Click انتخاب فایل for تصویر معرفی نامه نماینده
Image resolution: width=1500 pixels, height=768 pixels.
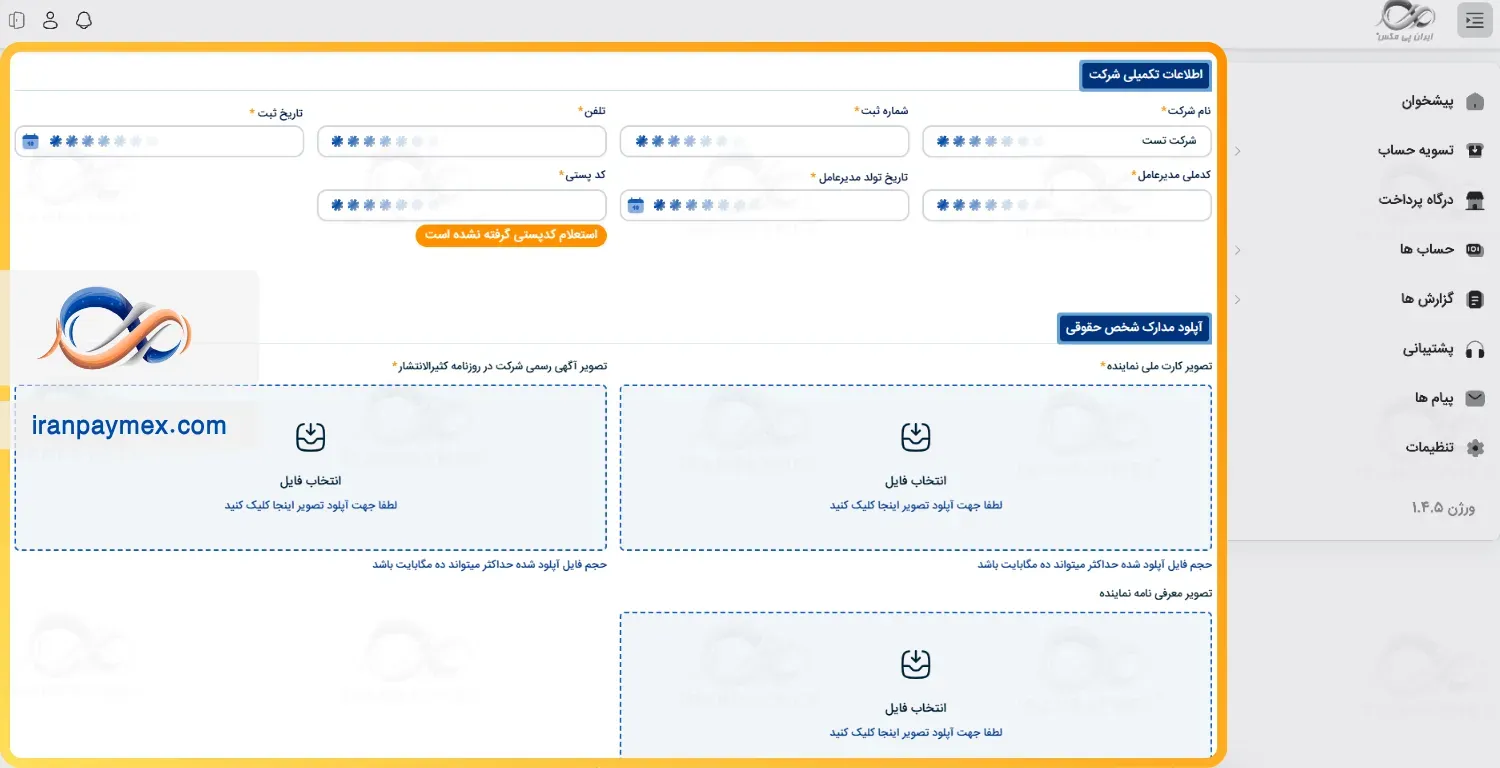click(916, 708)
